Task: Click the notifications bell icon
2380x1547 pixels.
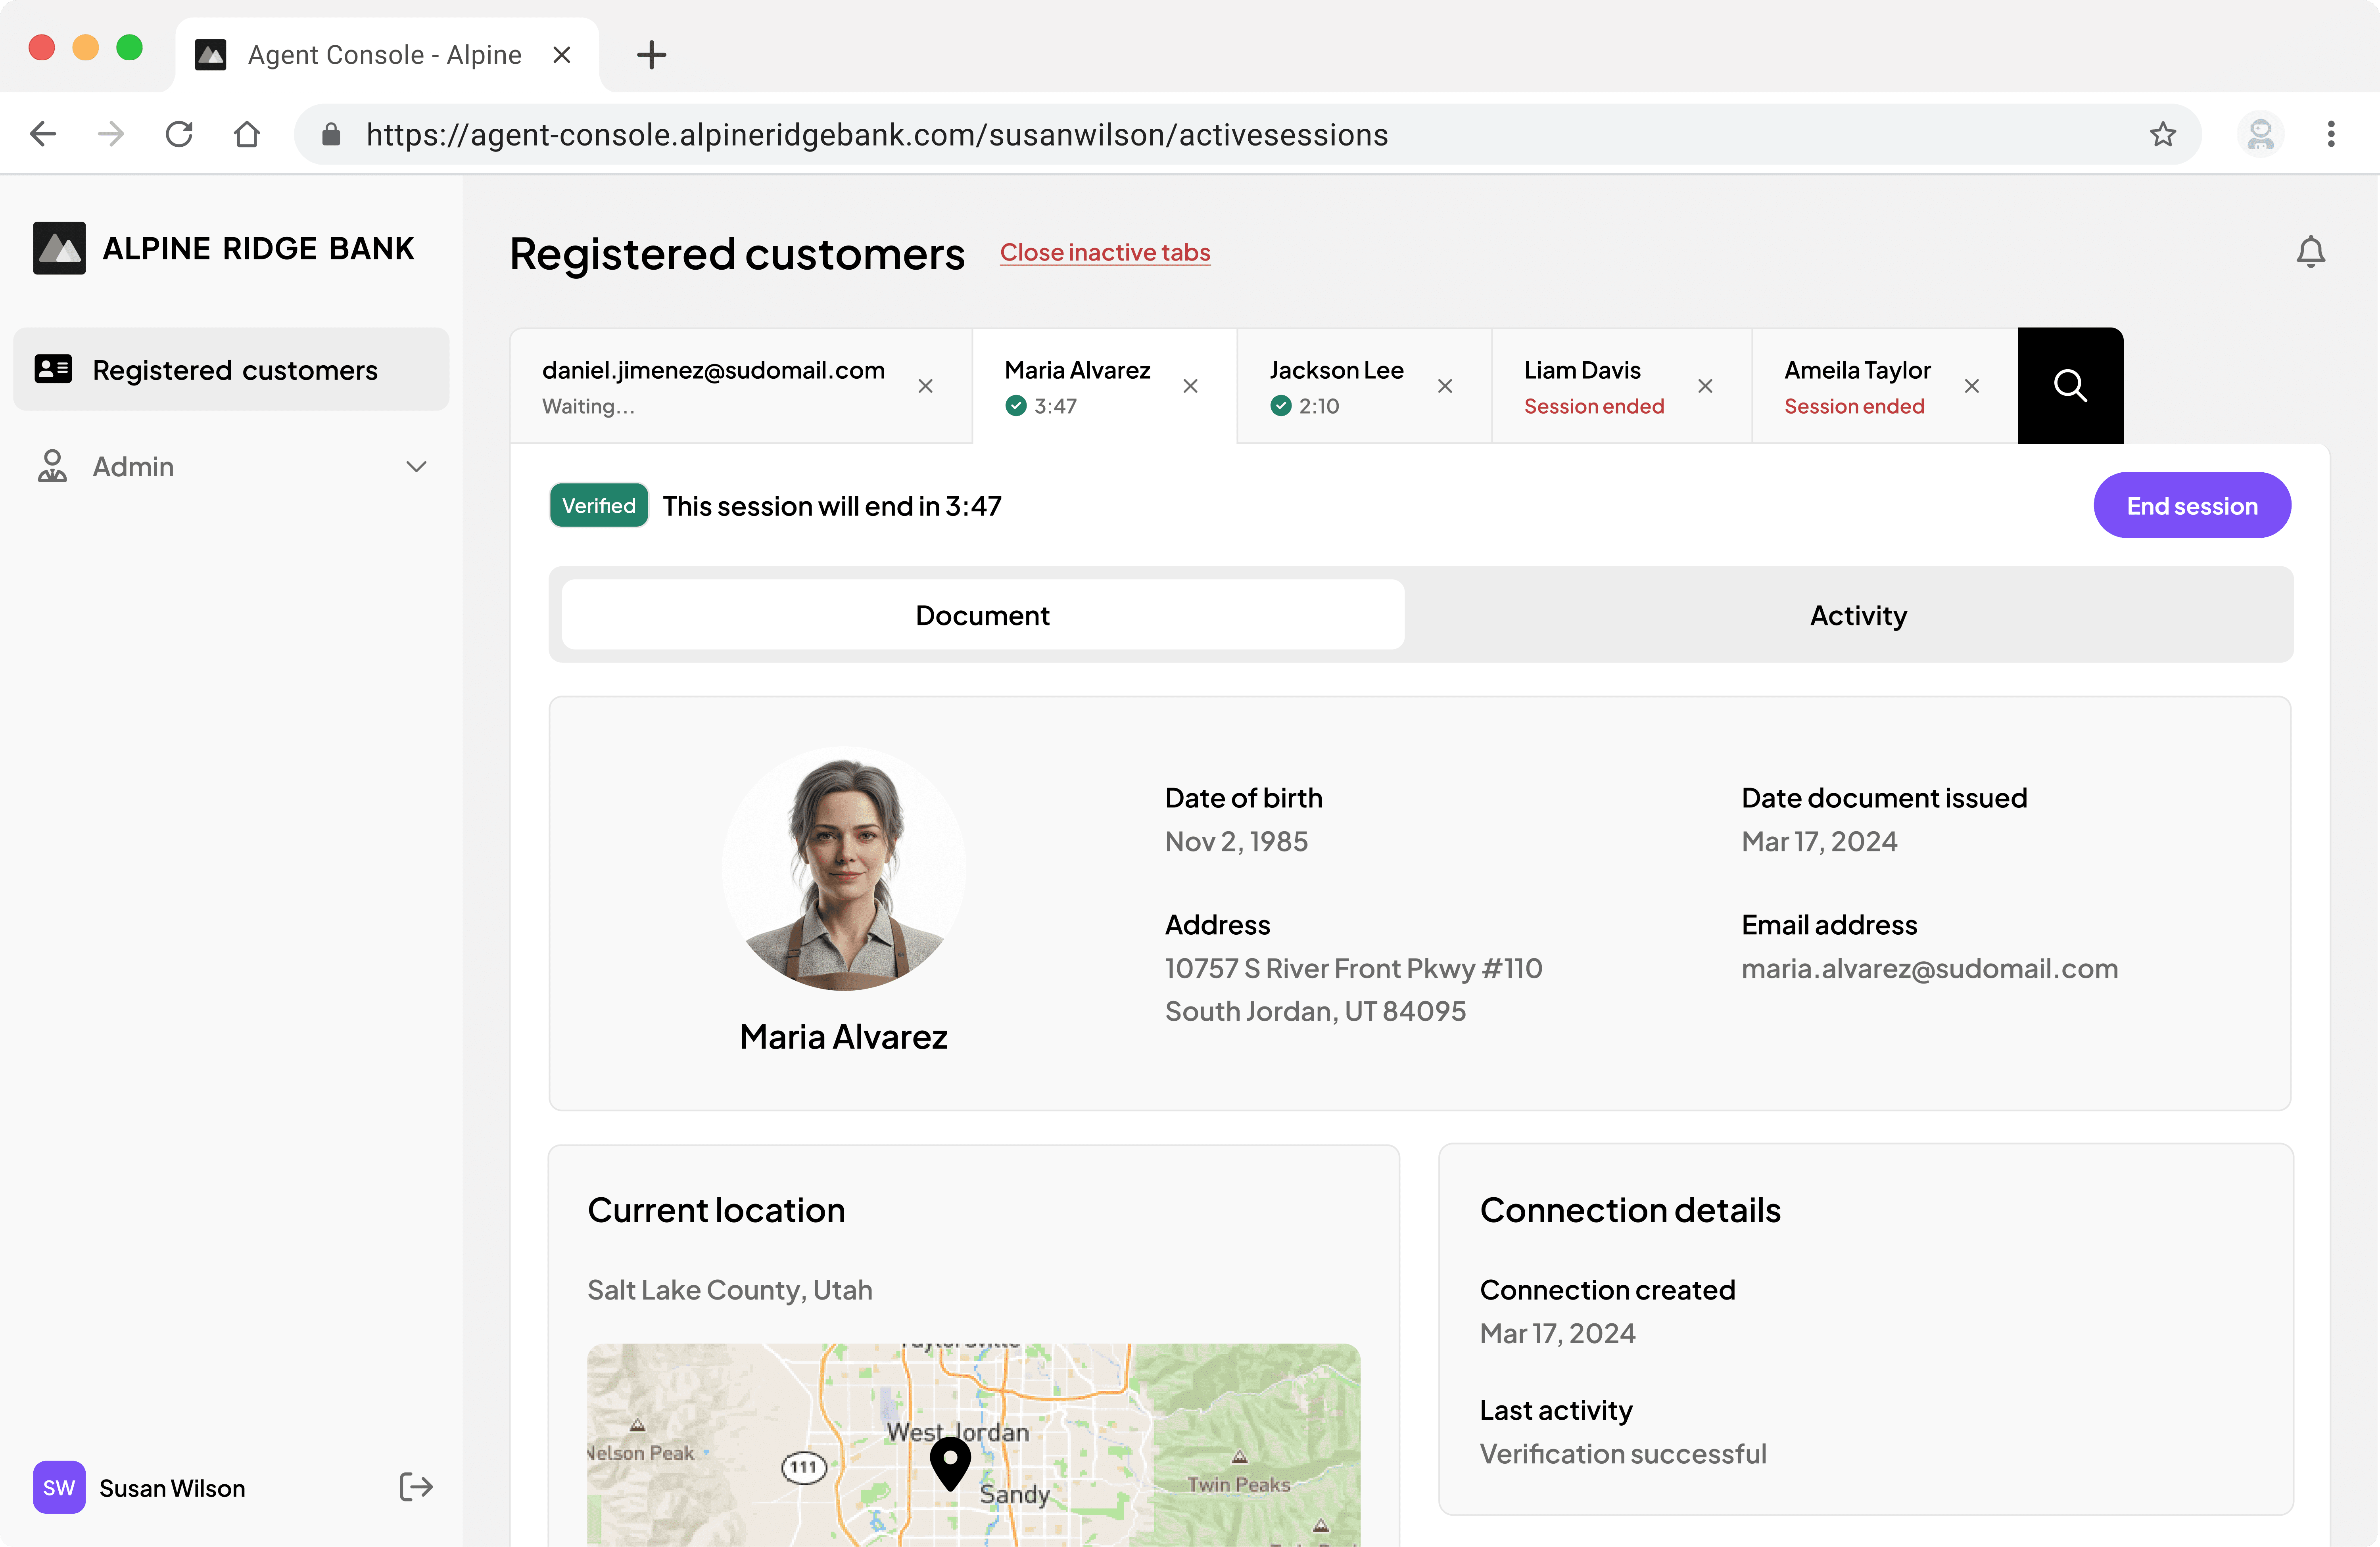Action: click(2310, 252)
